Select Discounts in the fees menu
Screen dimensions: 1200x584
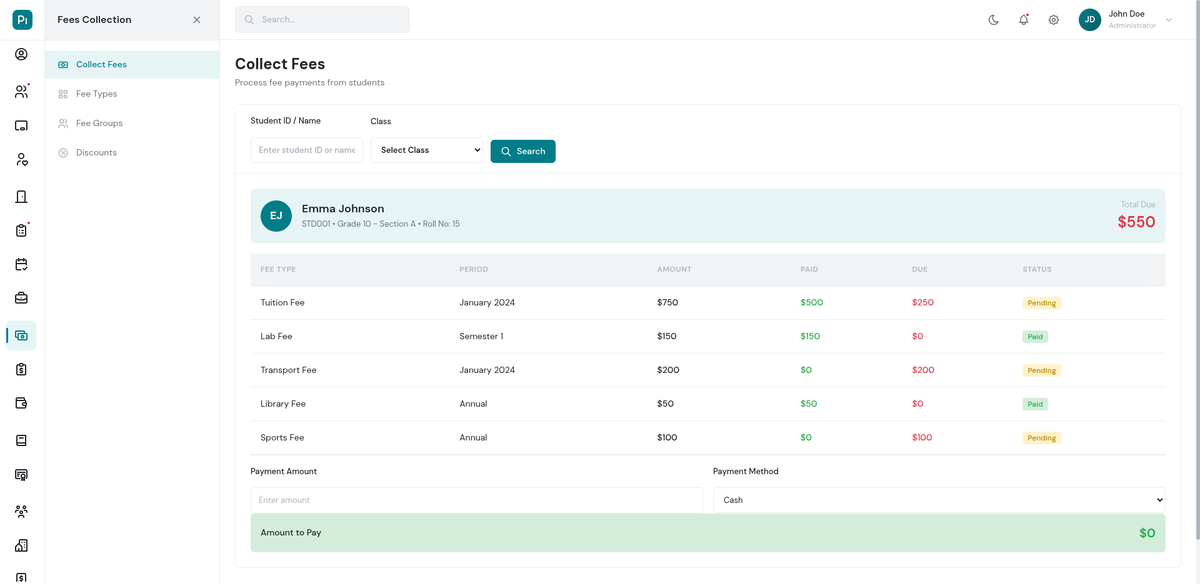[96, 153]
